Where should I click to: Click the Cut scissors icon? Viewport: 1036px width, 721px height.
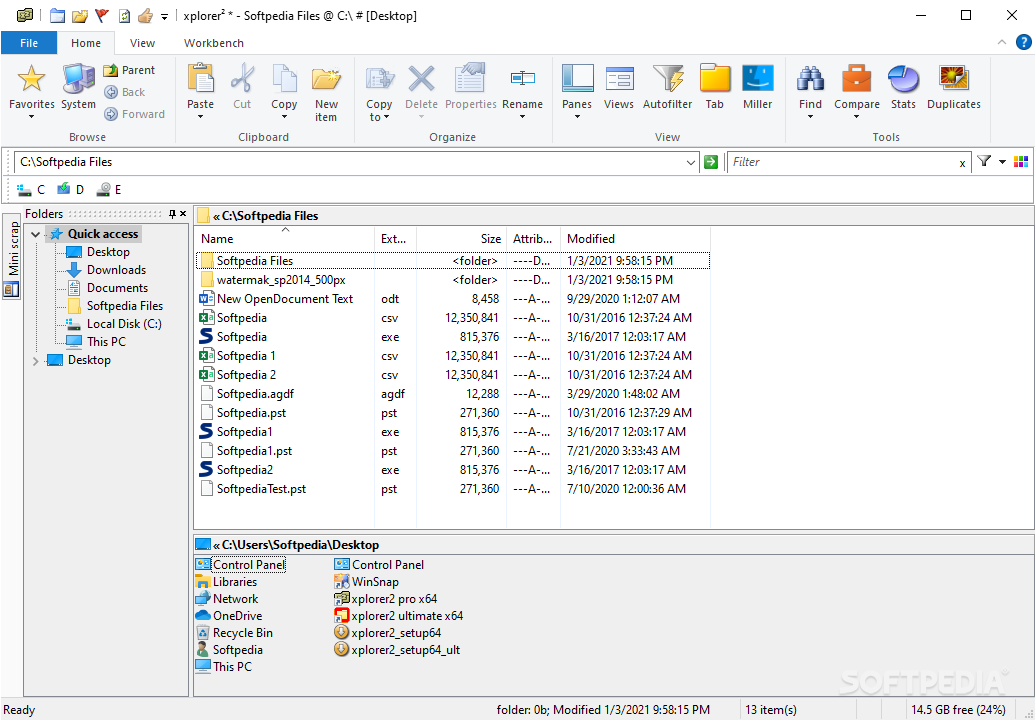click(x=242, y=79)
